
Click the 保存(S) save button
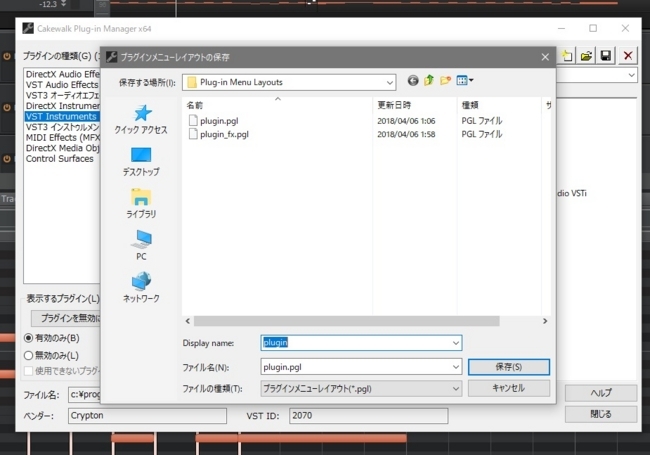tap(509, 367)
